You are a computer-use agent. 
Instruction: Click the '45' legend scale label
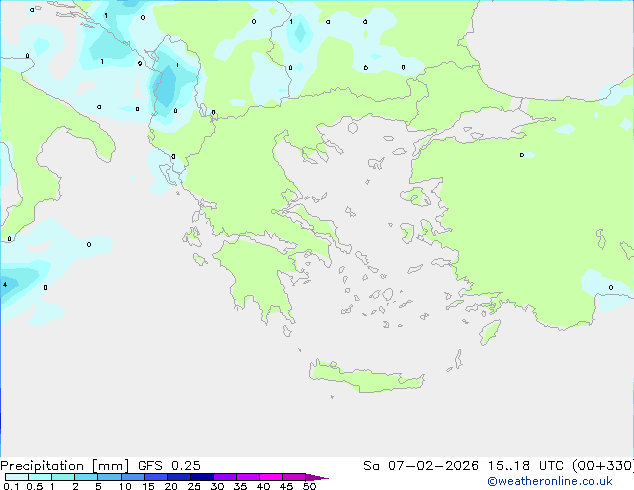coord(286,486)
